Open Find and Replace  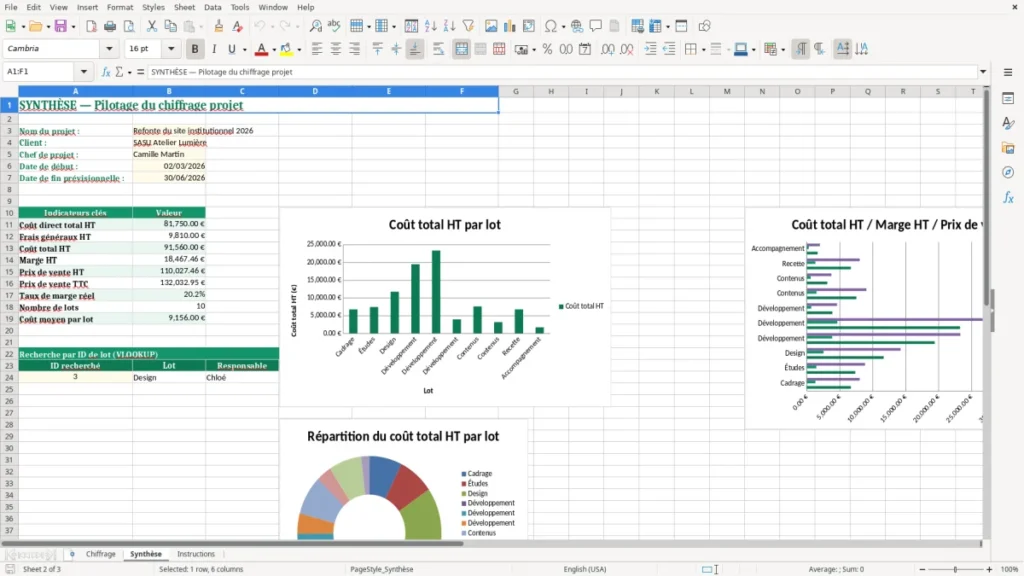click(x=315, y=26)
